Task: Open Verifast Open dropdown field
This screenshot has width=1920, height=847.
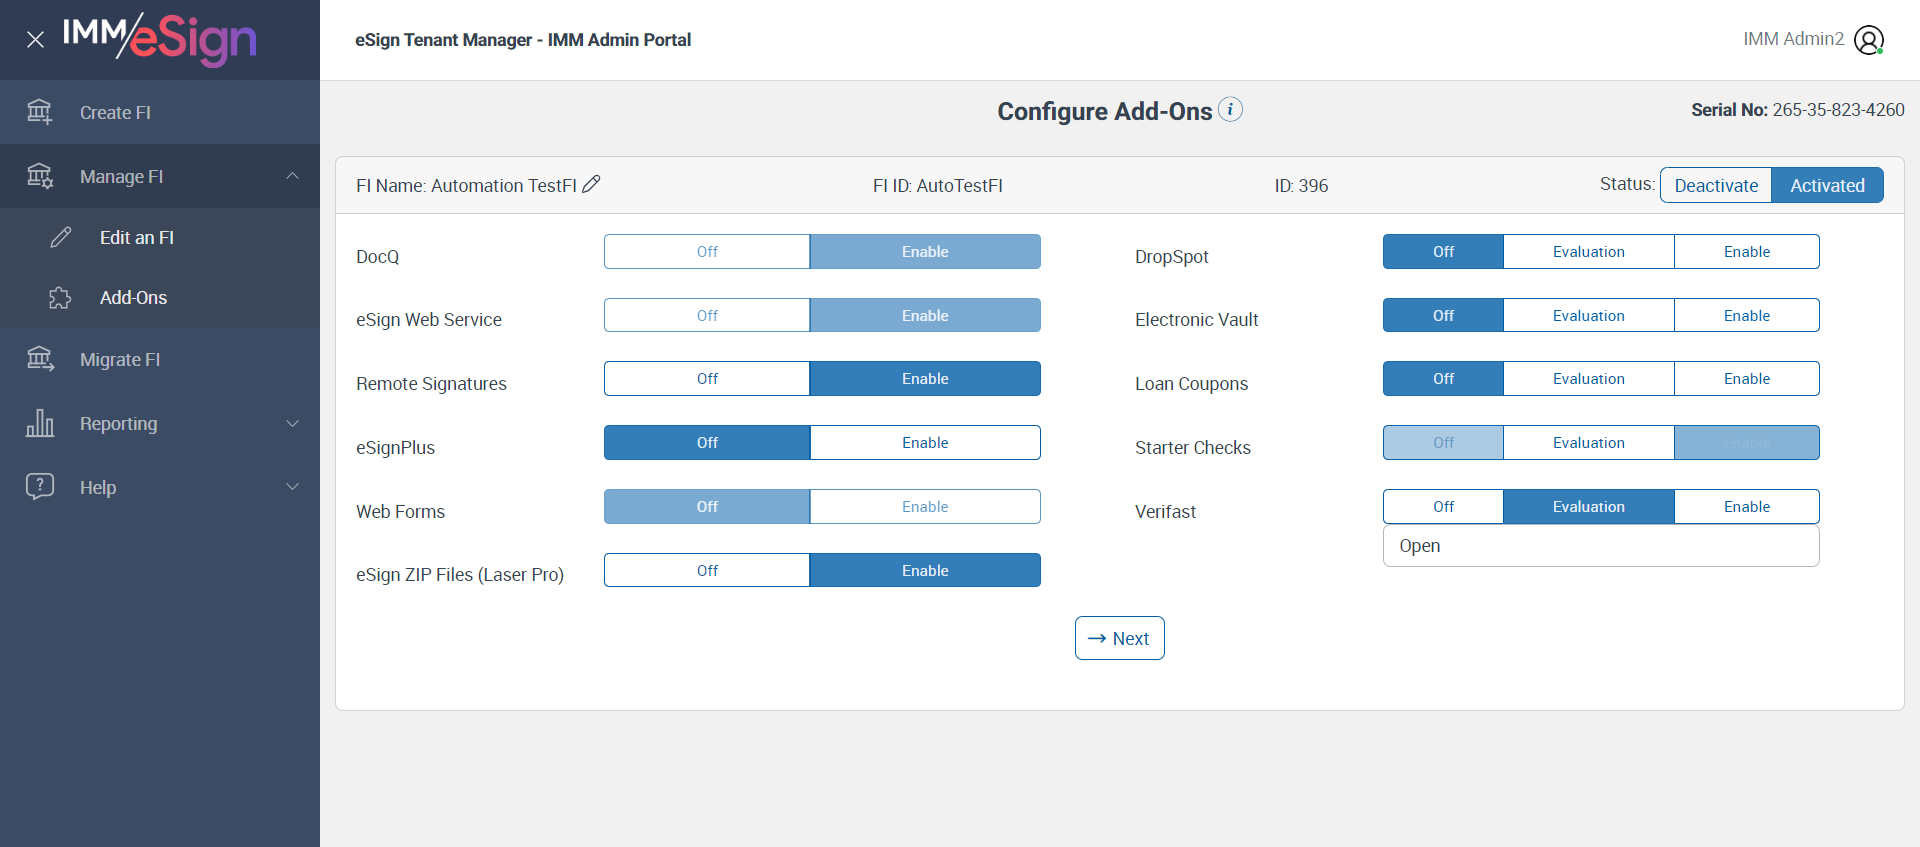Action: [1600, 546]
